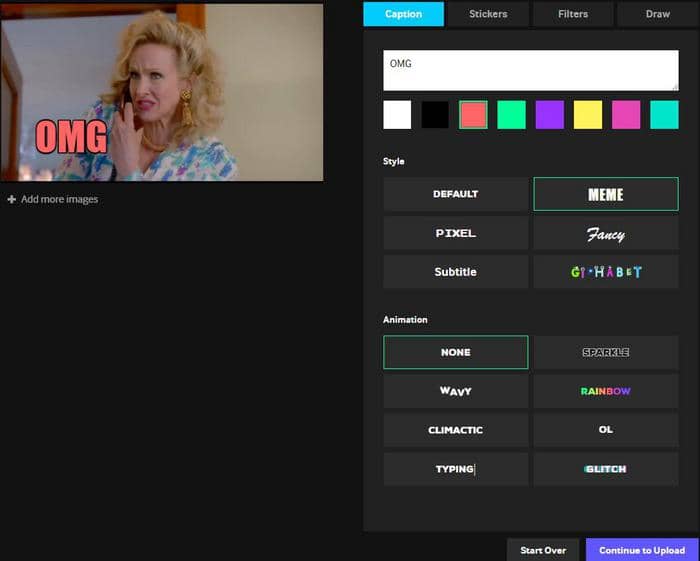The height and width of the screenshot is (561, 700).
Task: Apply the OL animation
Action: point(606,430)
